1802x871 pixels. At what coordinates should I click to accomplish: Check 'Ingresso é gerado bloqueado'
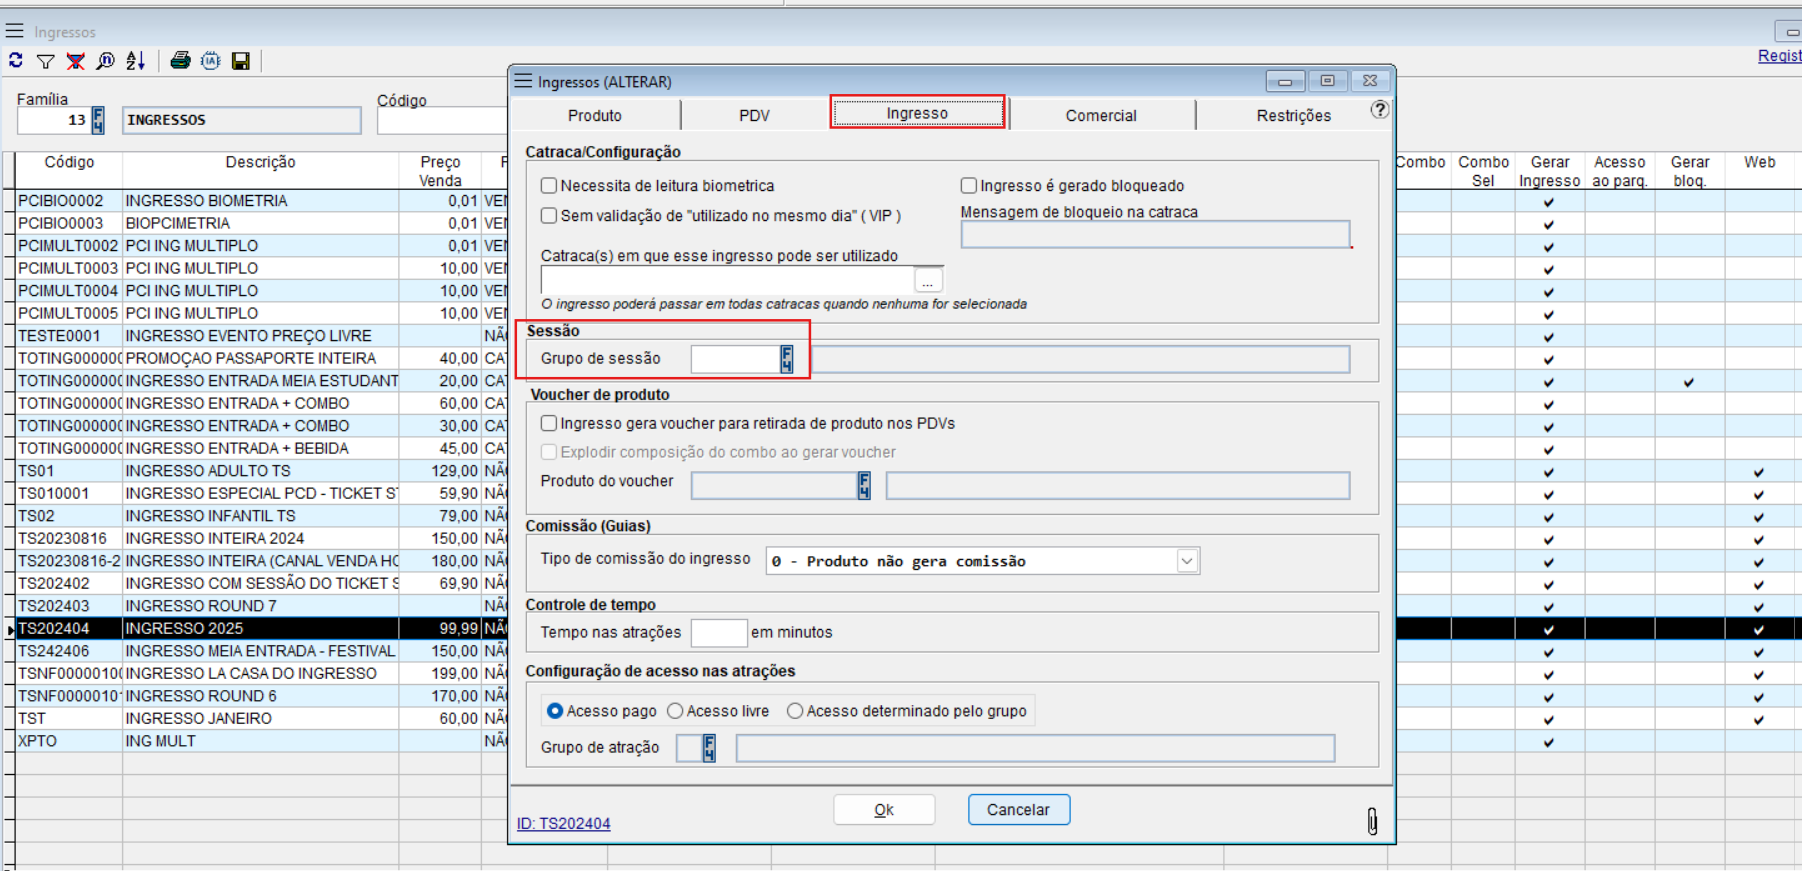968,186
